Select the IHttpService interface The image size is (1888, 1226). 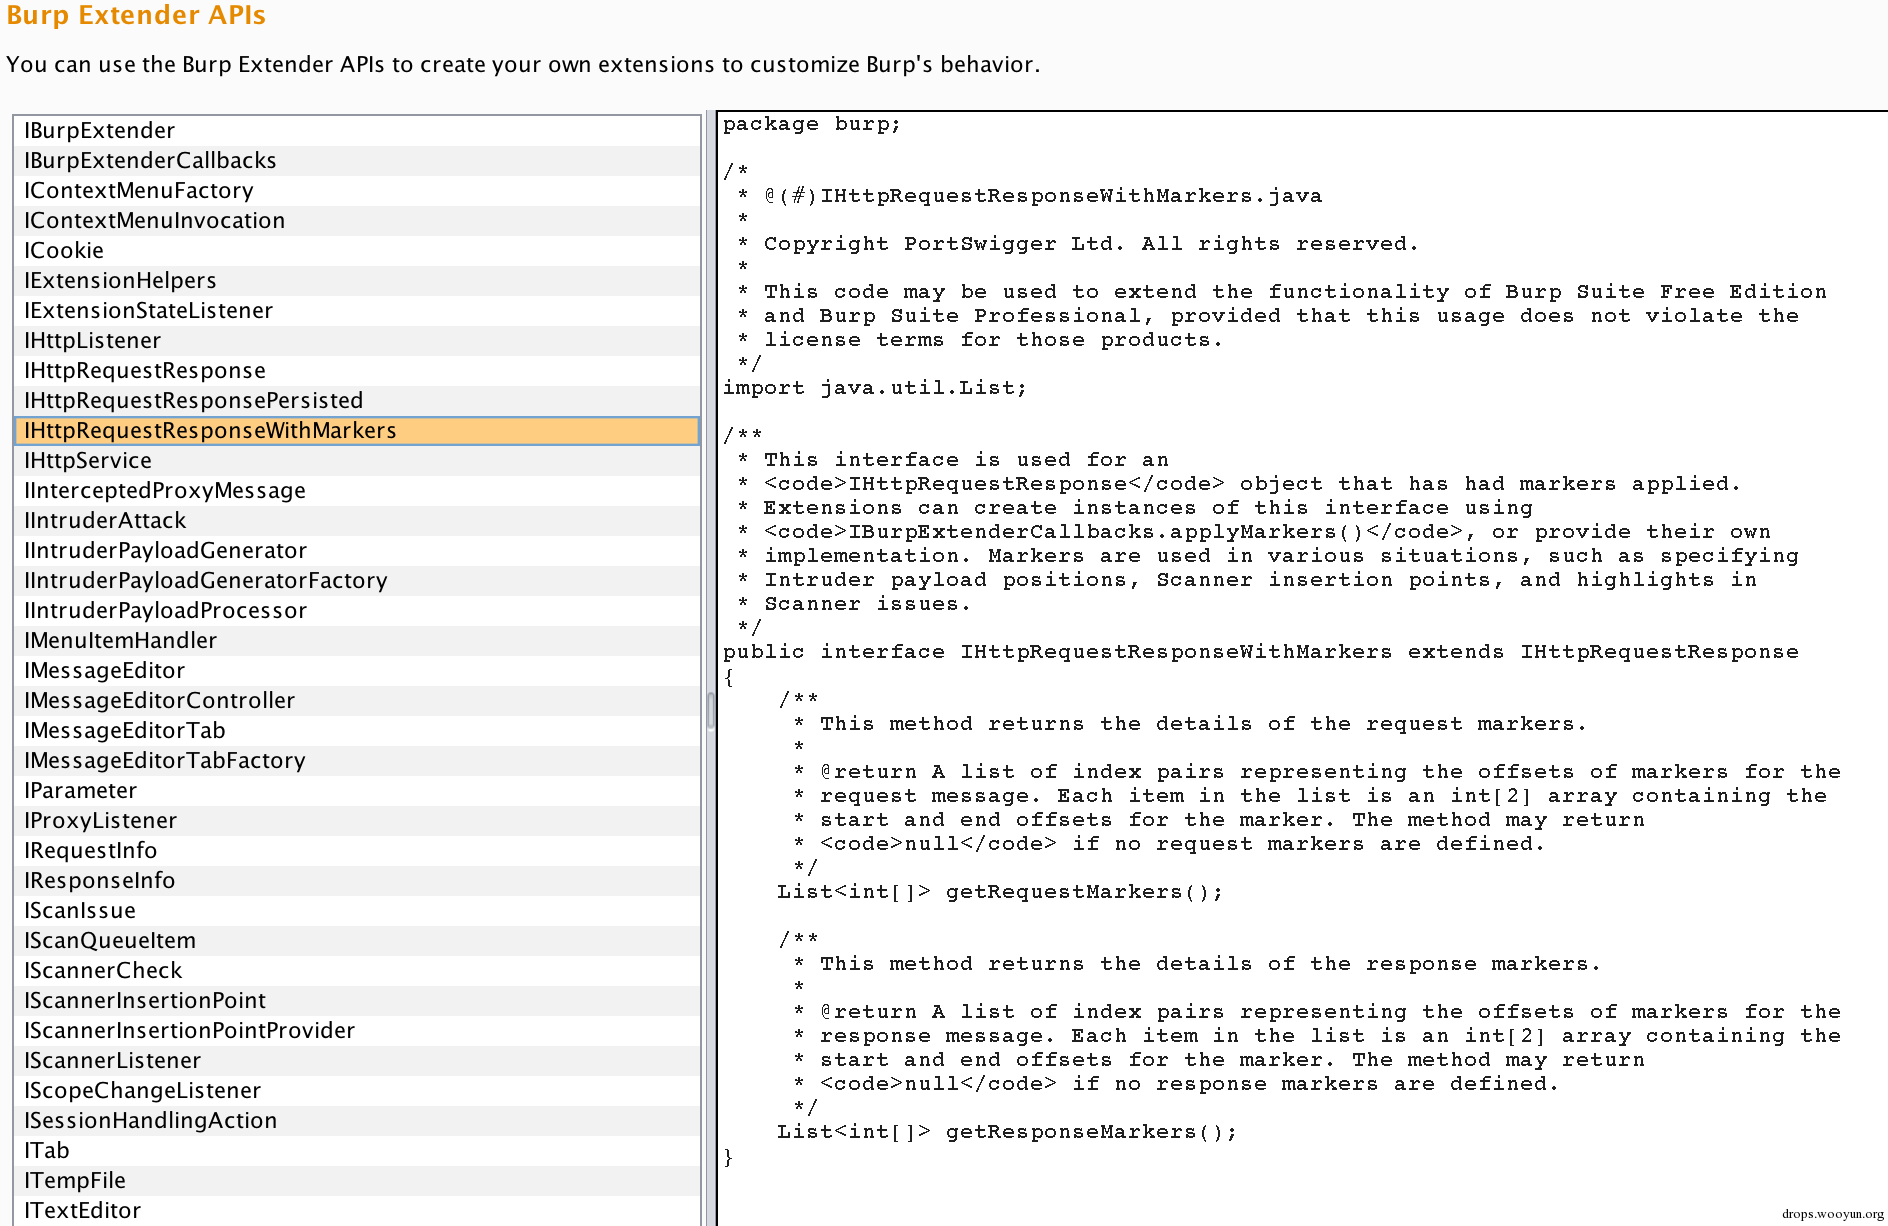pyautogui.click(x=357, y=461)
